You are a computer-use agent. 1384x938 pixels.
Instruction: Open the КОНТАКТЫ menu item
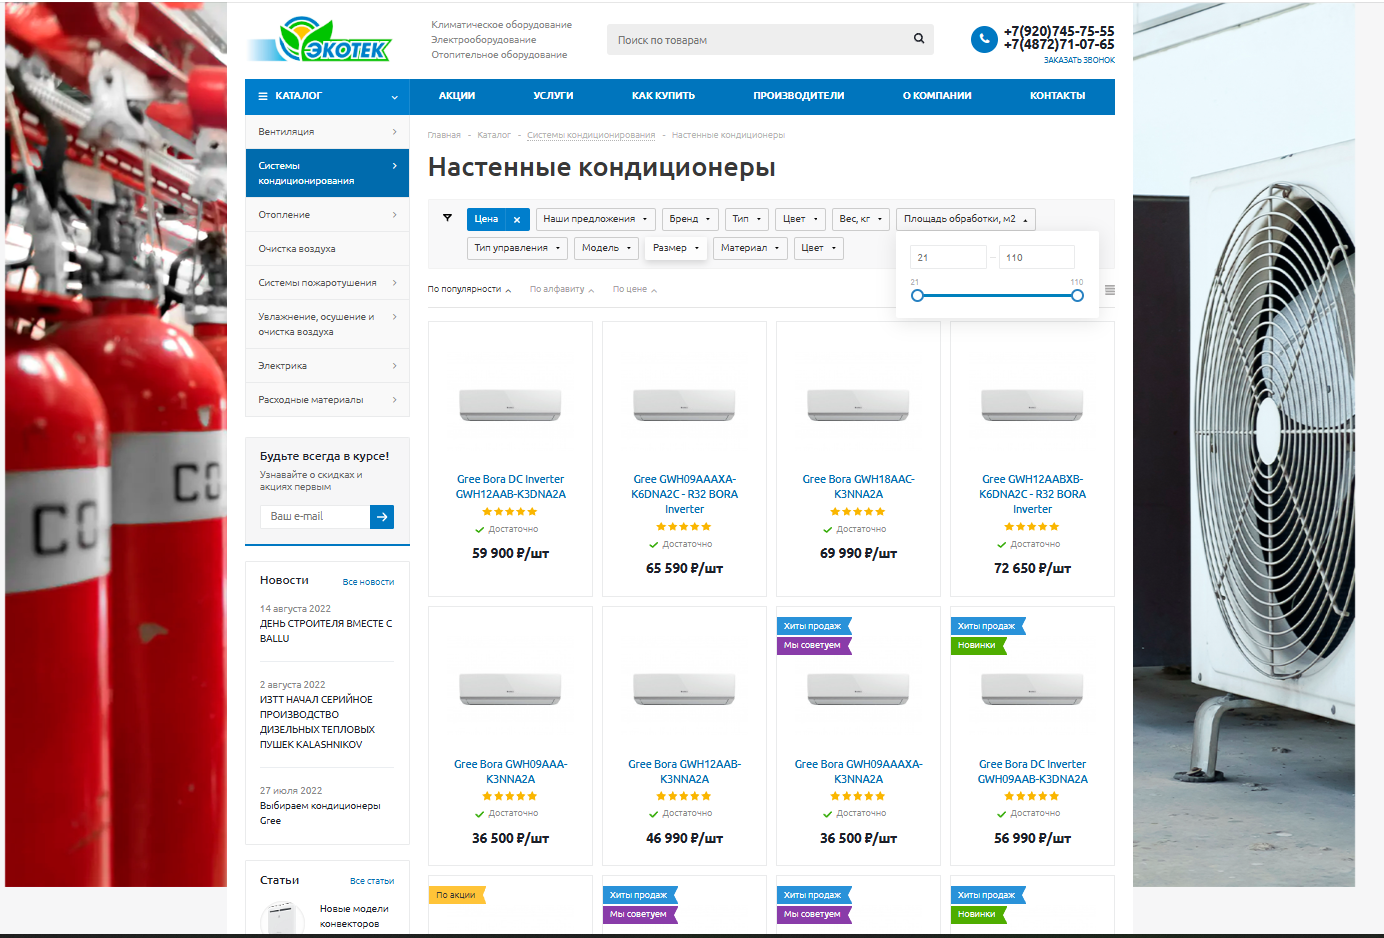(1057, 96)
